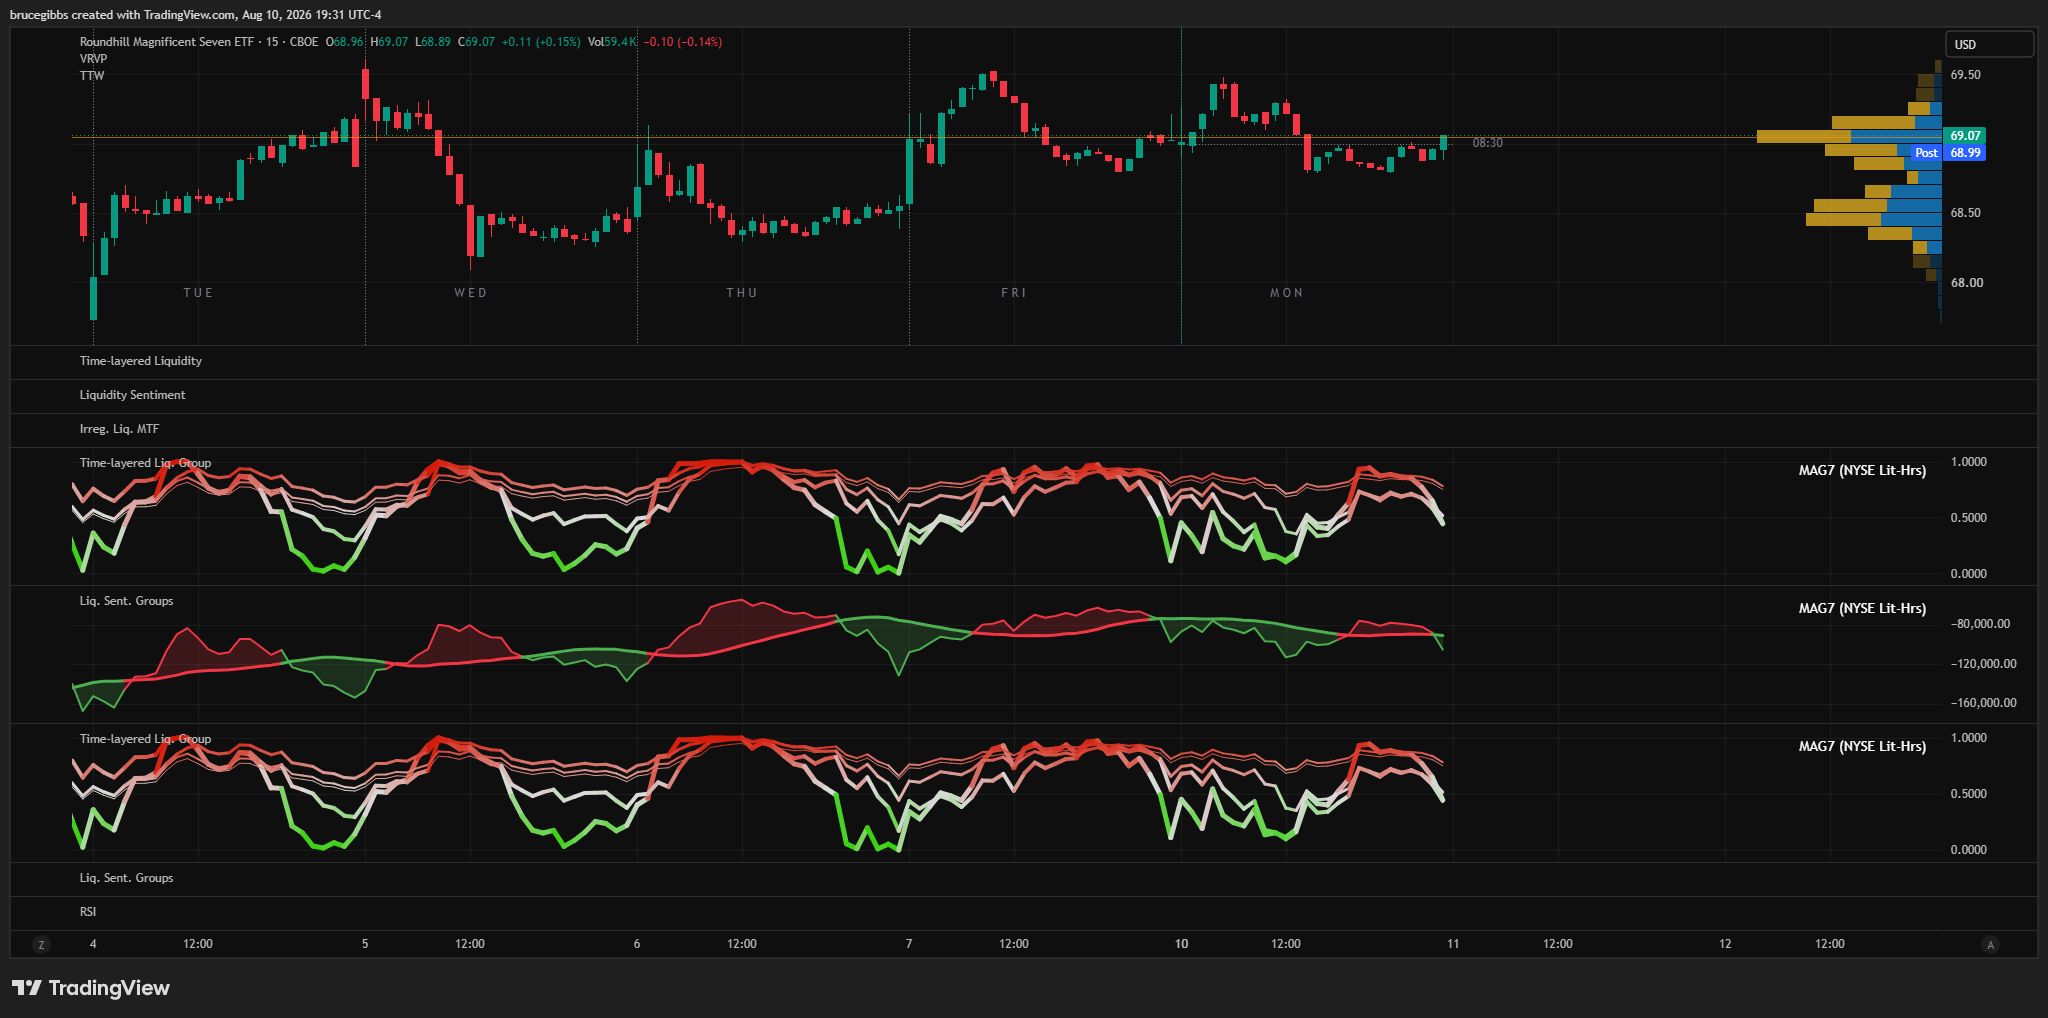Screen dimensions: 2048x1018
Task: Click the THU day label
Action: [x=742, y=293]
